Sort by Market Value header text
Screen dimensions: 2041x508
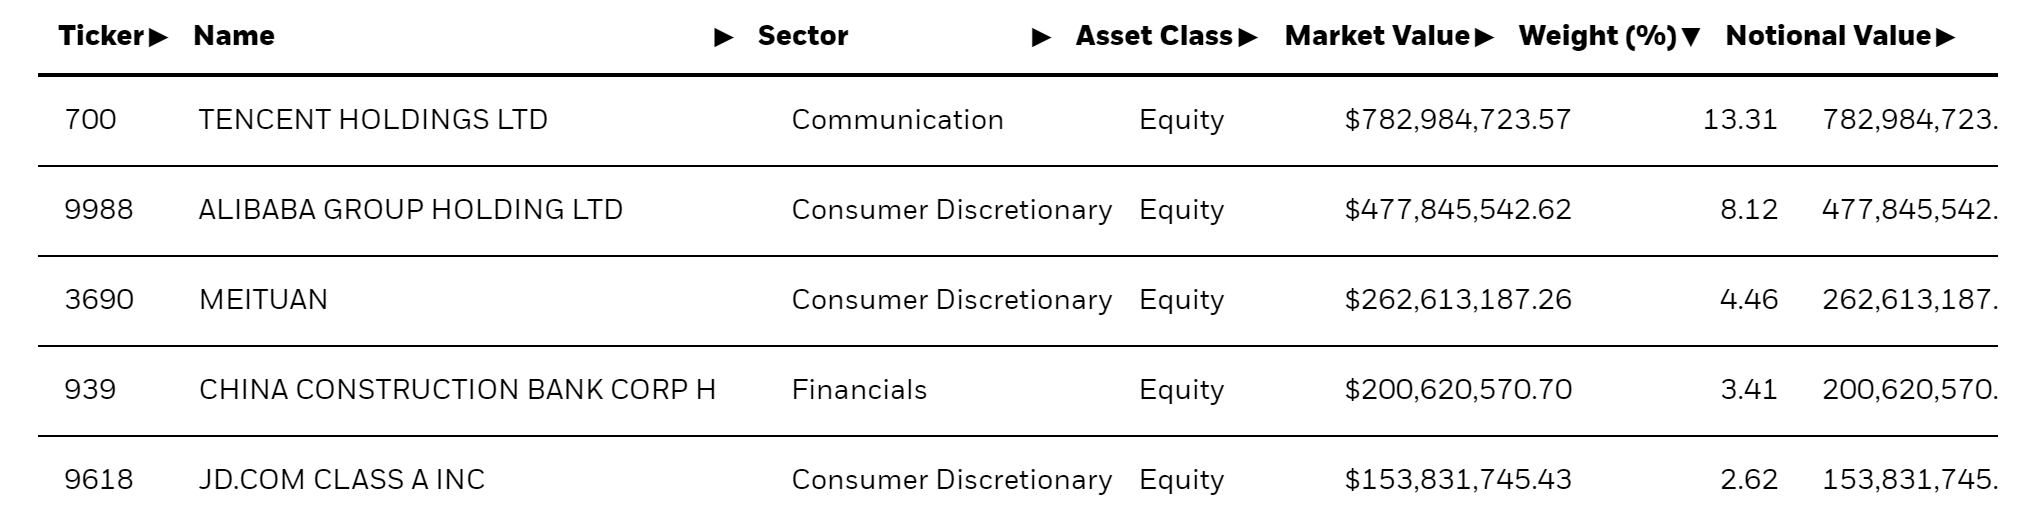coord(1377,36)
